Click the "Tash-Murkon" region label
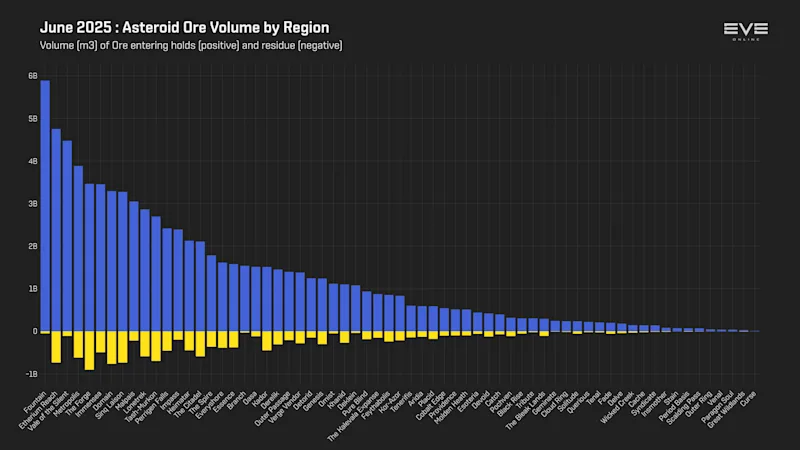Screen dimensions: 800x450 coord(142,407)
